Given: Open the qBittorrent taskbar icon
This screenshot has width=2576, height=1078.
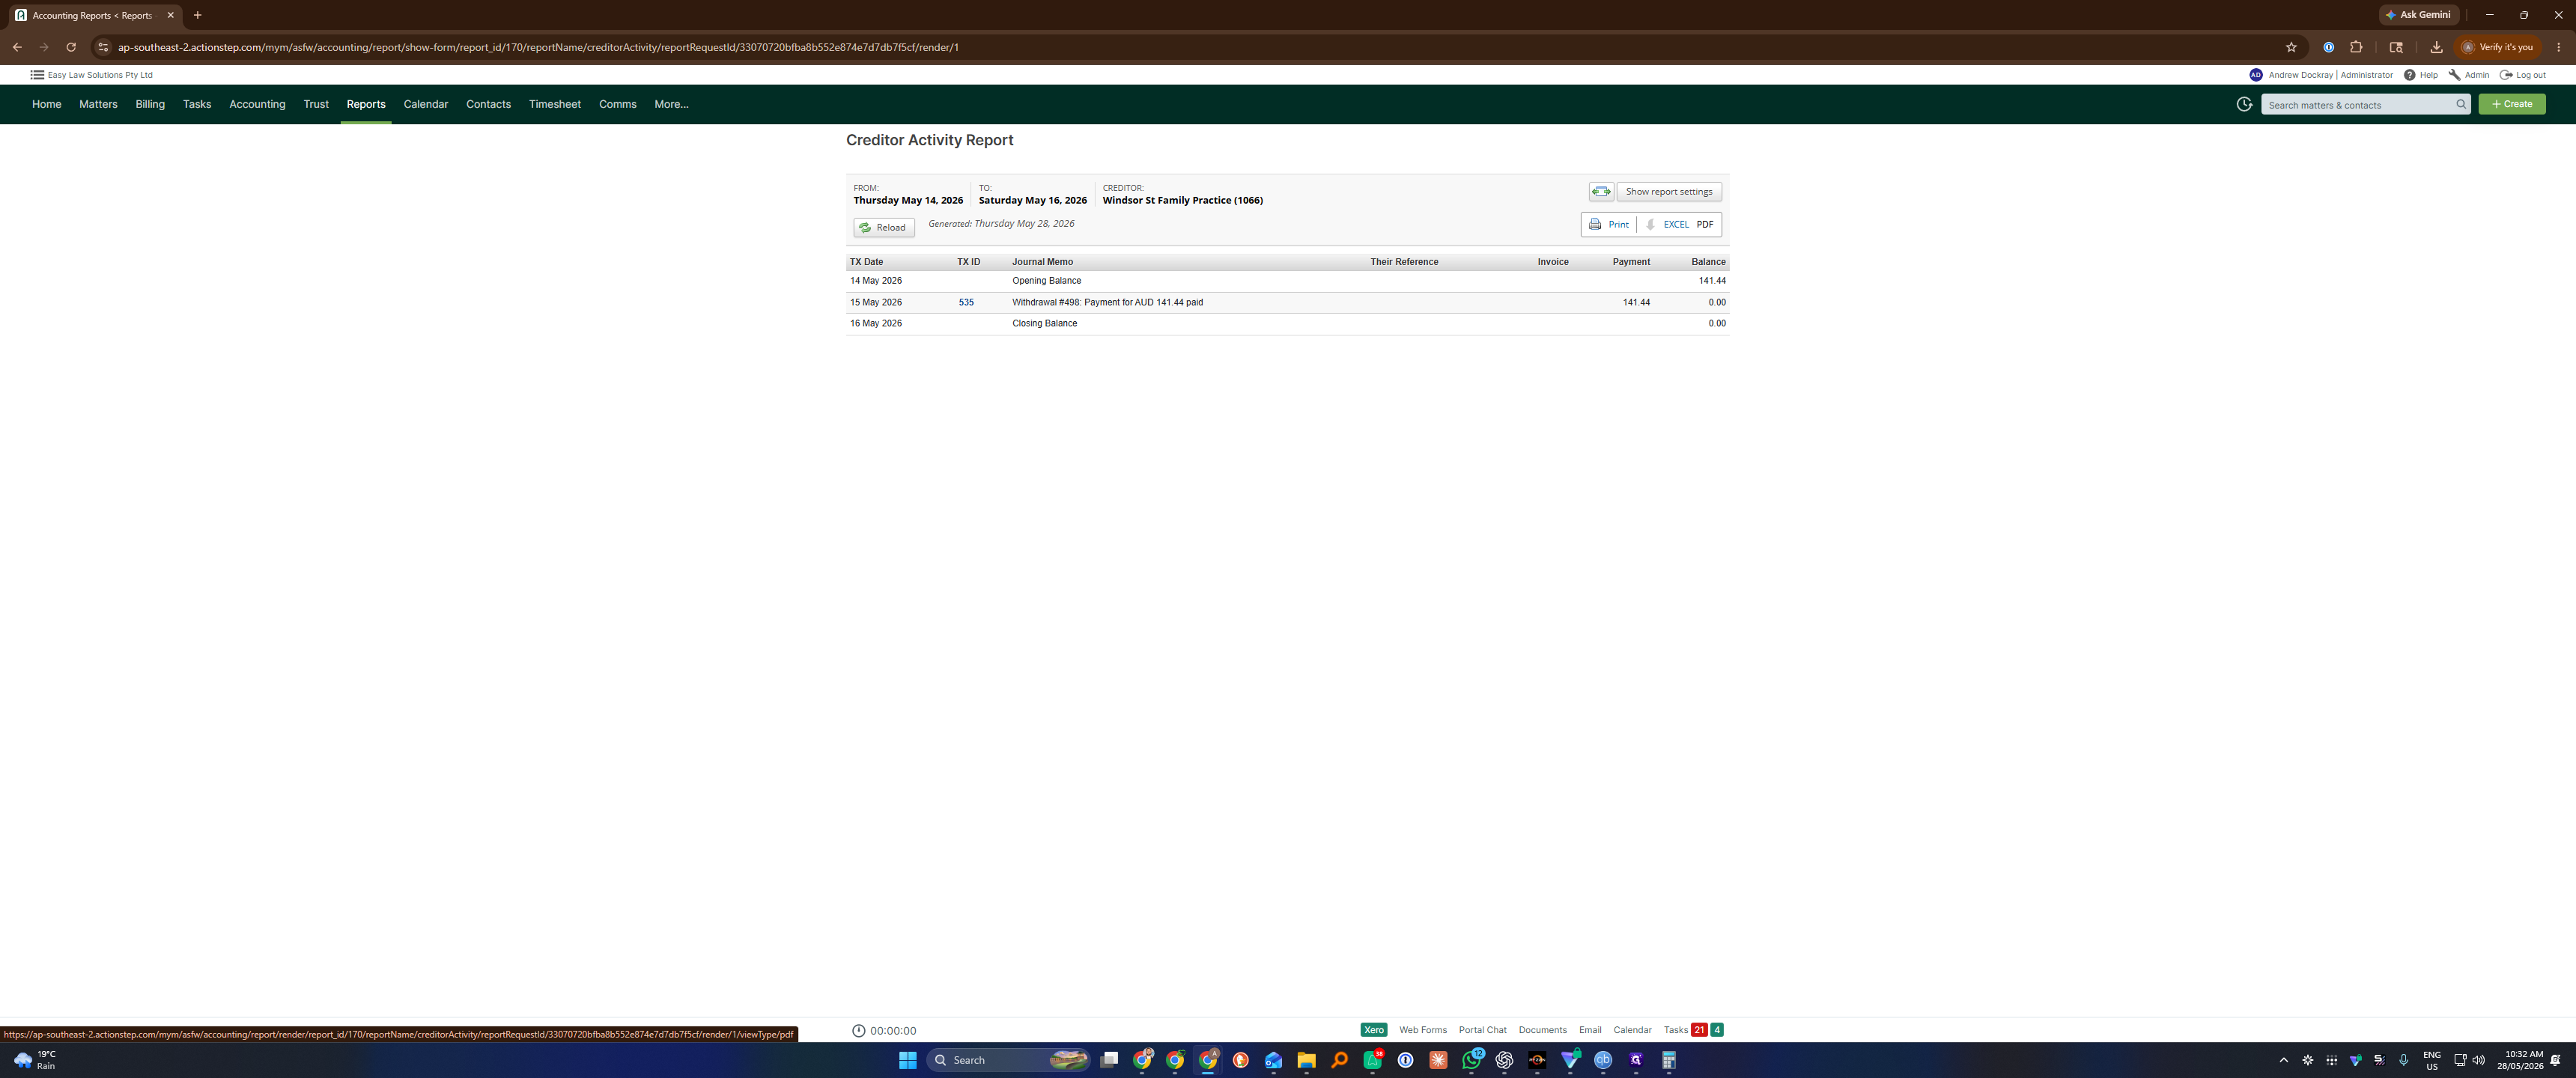Looking at the screenshot, I should click(1603, 1060).
